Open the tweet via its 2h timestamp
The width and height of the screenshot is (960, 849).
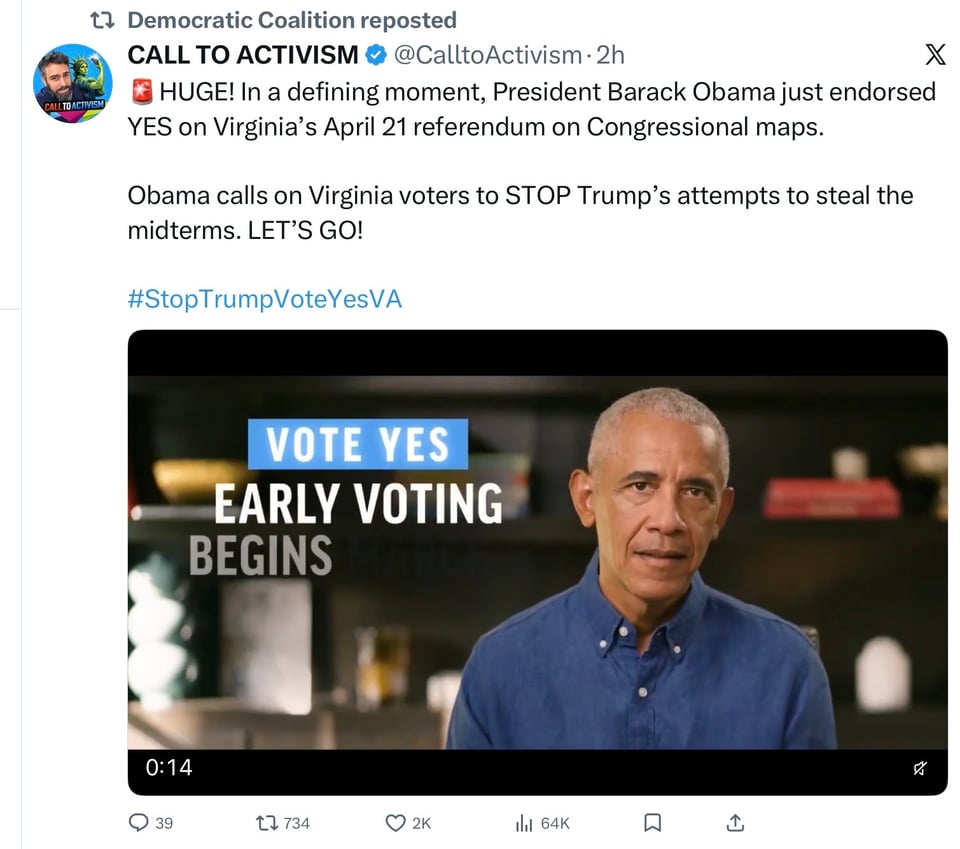(x=610, y=55)
